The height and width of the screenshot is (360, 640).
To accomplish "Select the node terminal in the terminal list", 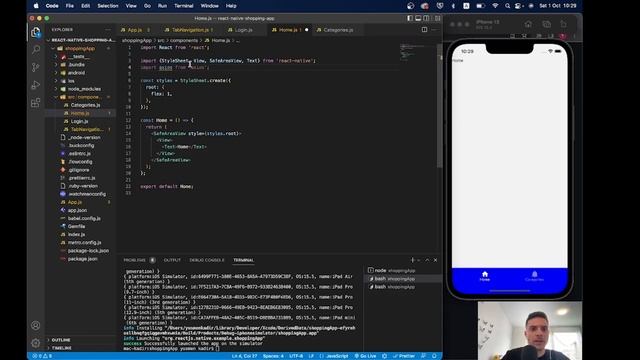I will pyautogui.click(x=402, y=271).
